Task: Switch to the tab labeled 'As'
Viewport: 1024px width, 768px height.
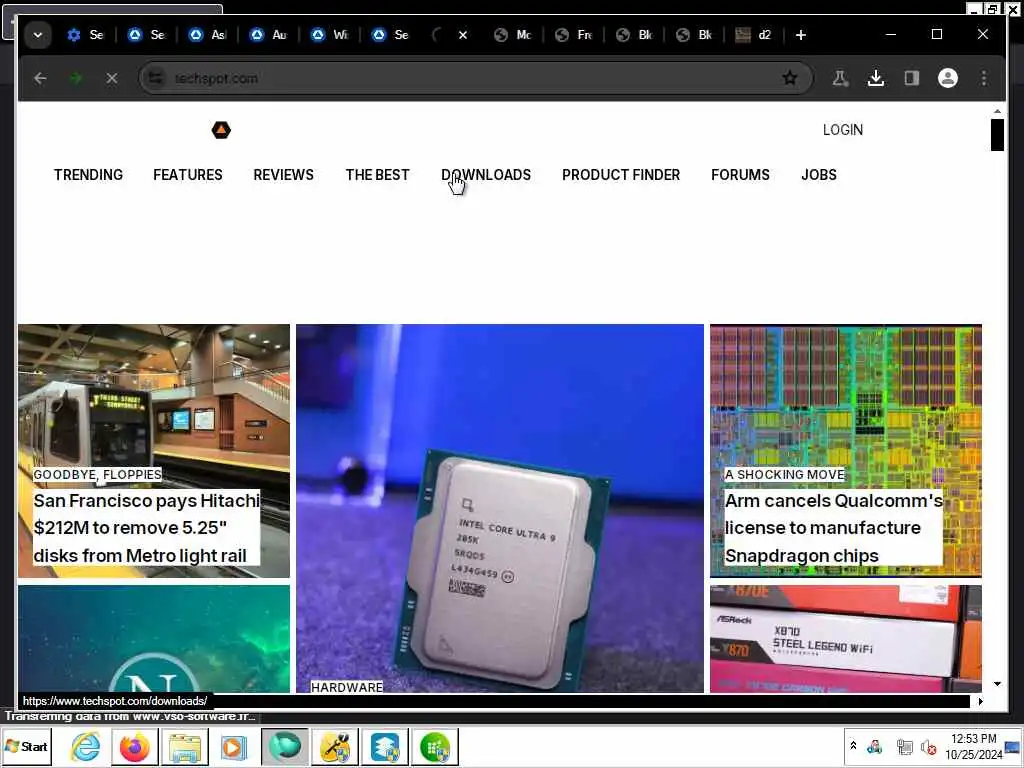Action: tap(207, 35)
